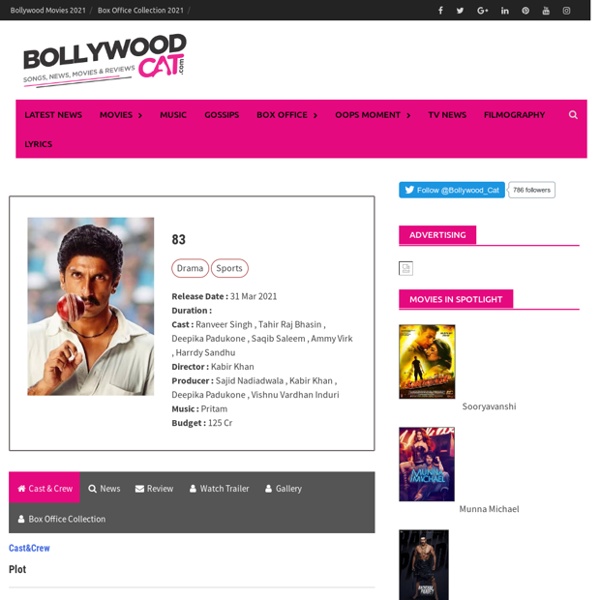
Task: Open the Twitter icon in top bar
Action: pyautogui.click(x=460, y=11)
